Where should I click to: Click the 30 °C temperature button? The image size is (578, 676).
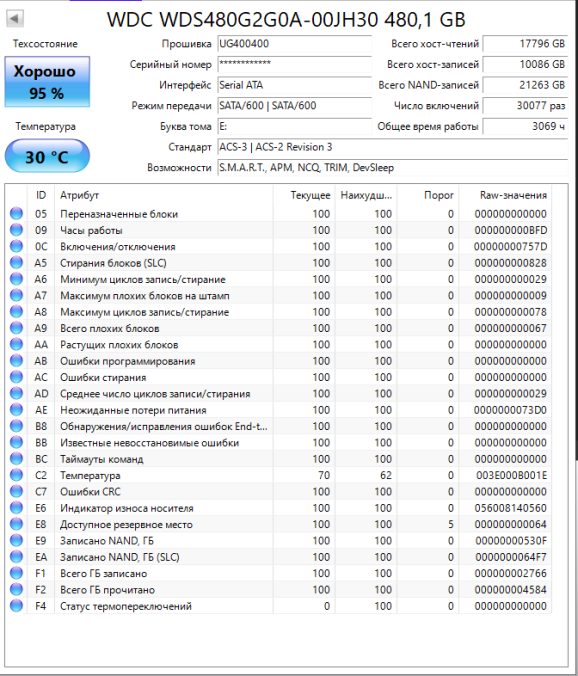(x=47, y=156)
